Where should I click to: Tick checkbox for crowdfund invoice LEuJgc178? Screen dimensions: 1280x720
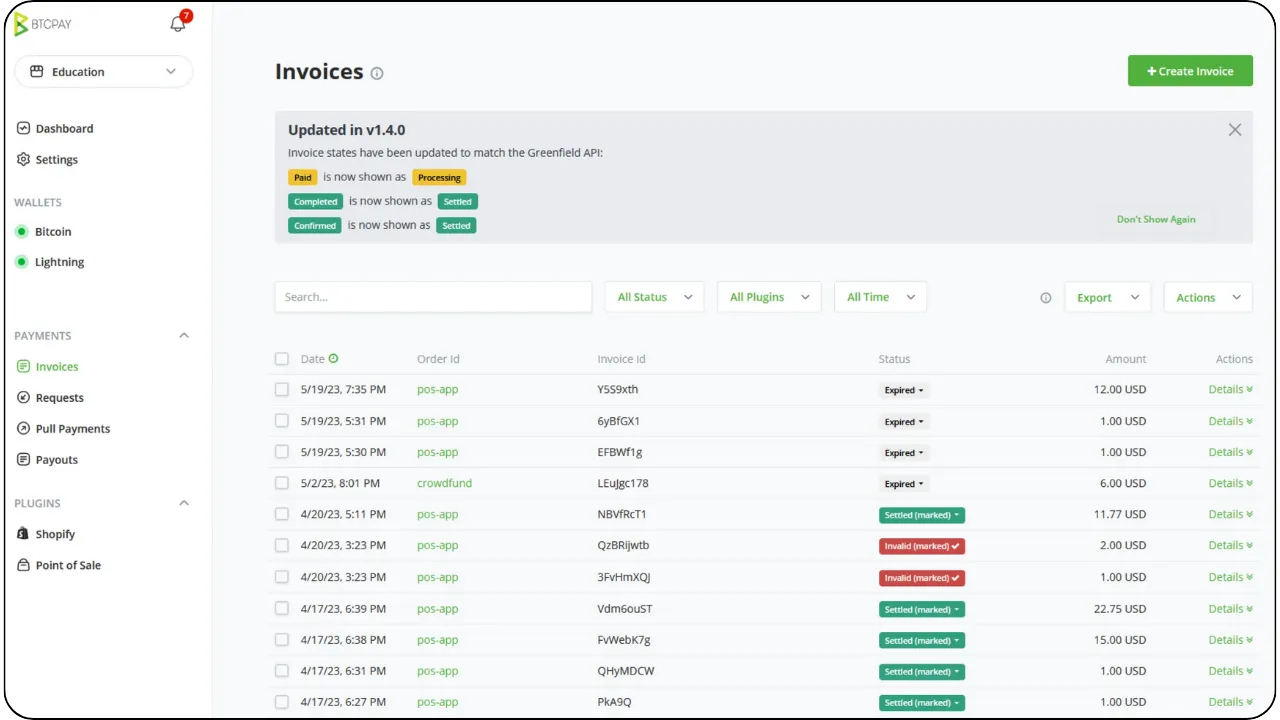coord(282,483)
